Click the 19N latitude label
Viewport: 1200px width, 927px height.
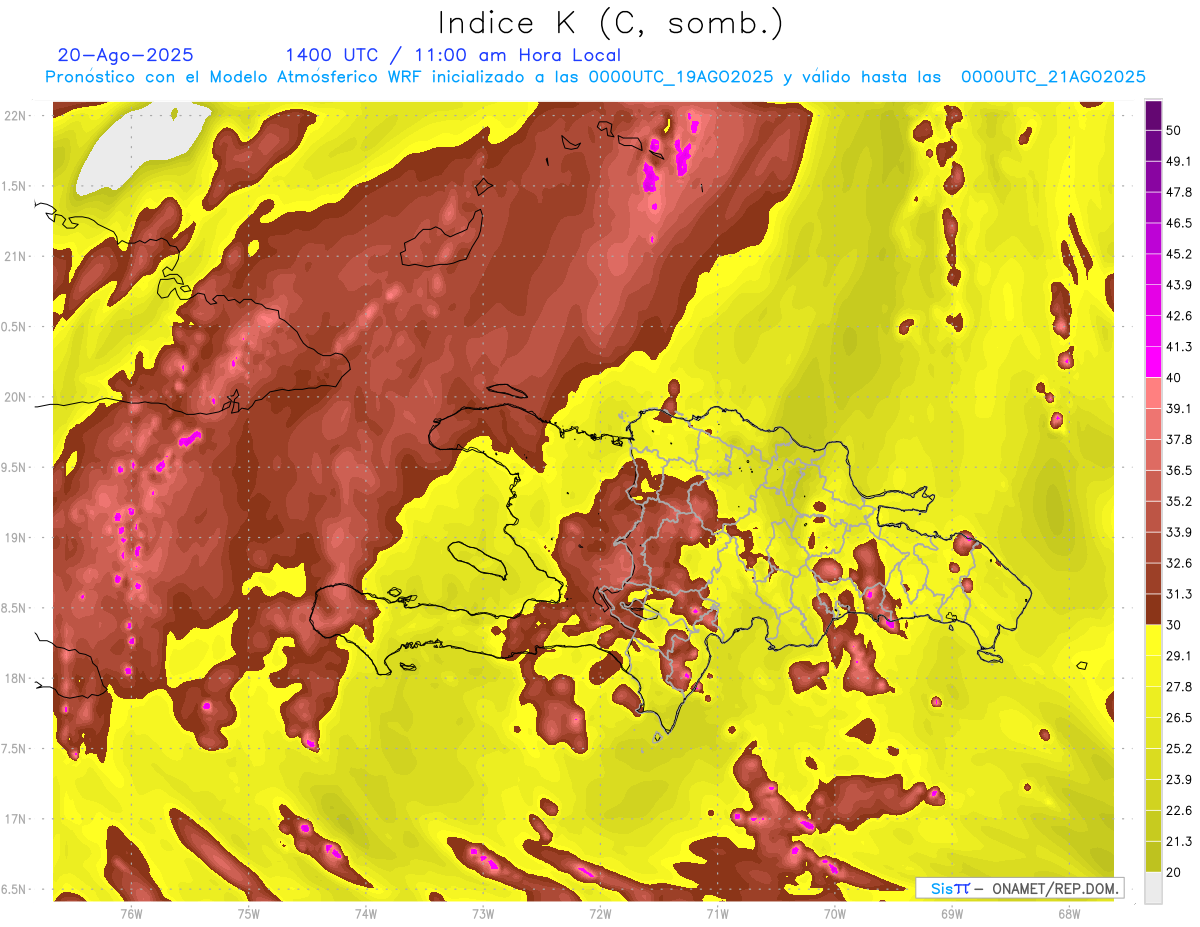pos(17,538)
